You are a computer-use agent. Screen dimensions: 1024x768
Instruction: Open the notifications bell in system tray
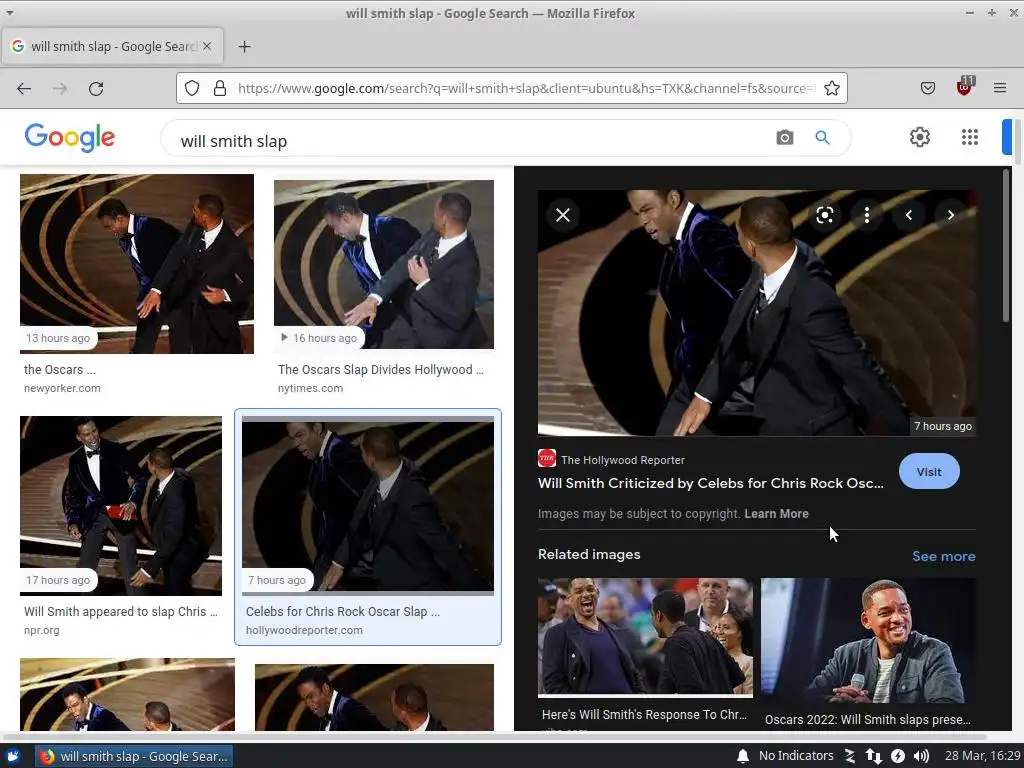click(x=743, y=756)
